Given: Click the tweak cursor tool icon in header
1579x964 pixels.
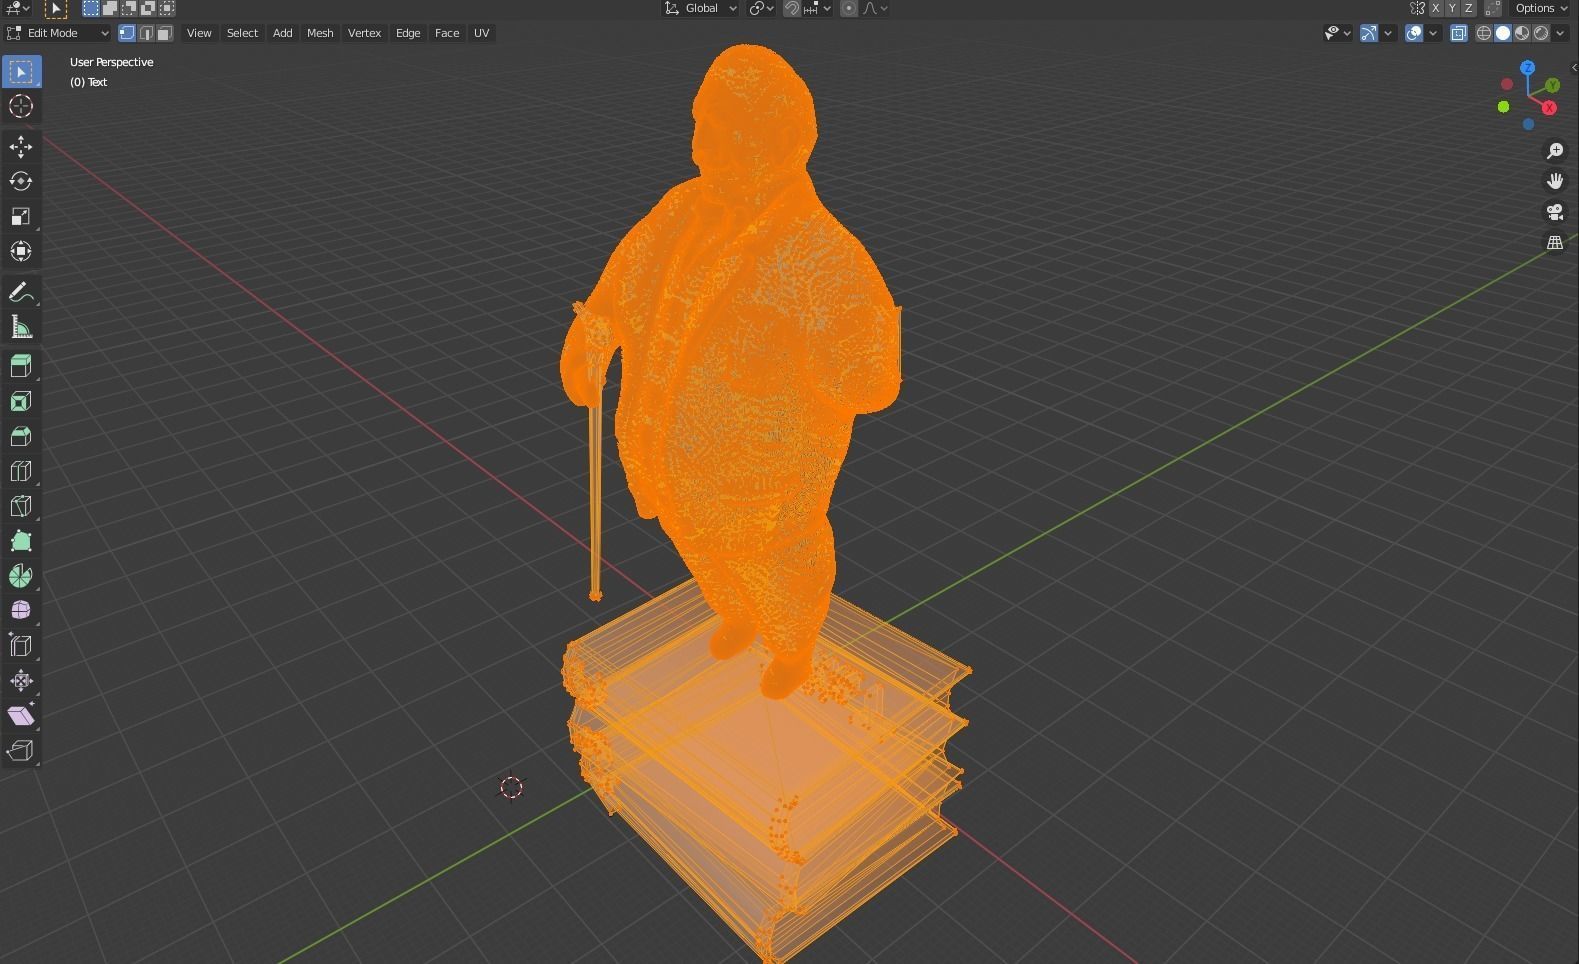Looking at the screenshot, I should pos(56,8).
